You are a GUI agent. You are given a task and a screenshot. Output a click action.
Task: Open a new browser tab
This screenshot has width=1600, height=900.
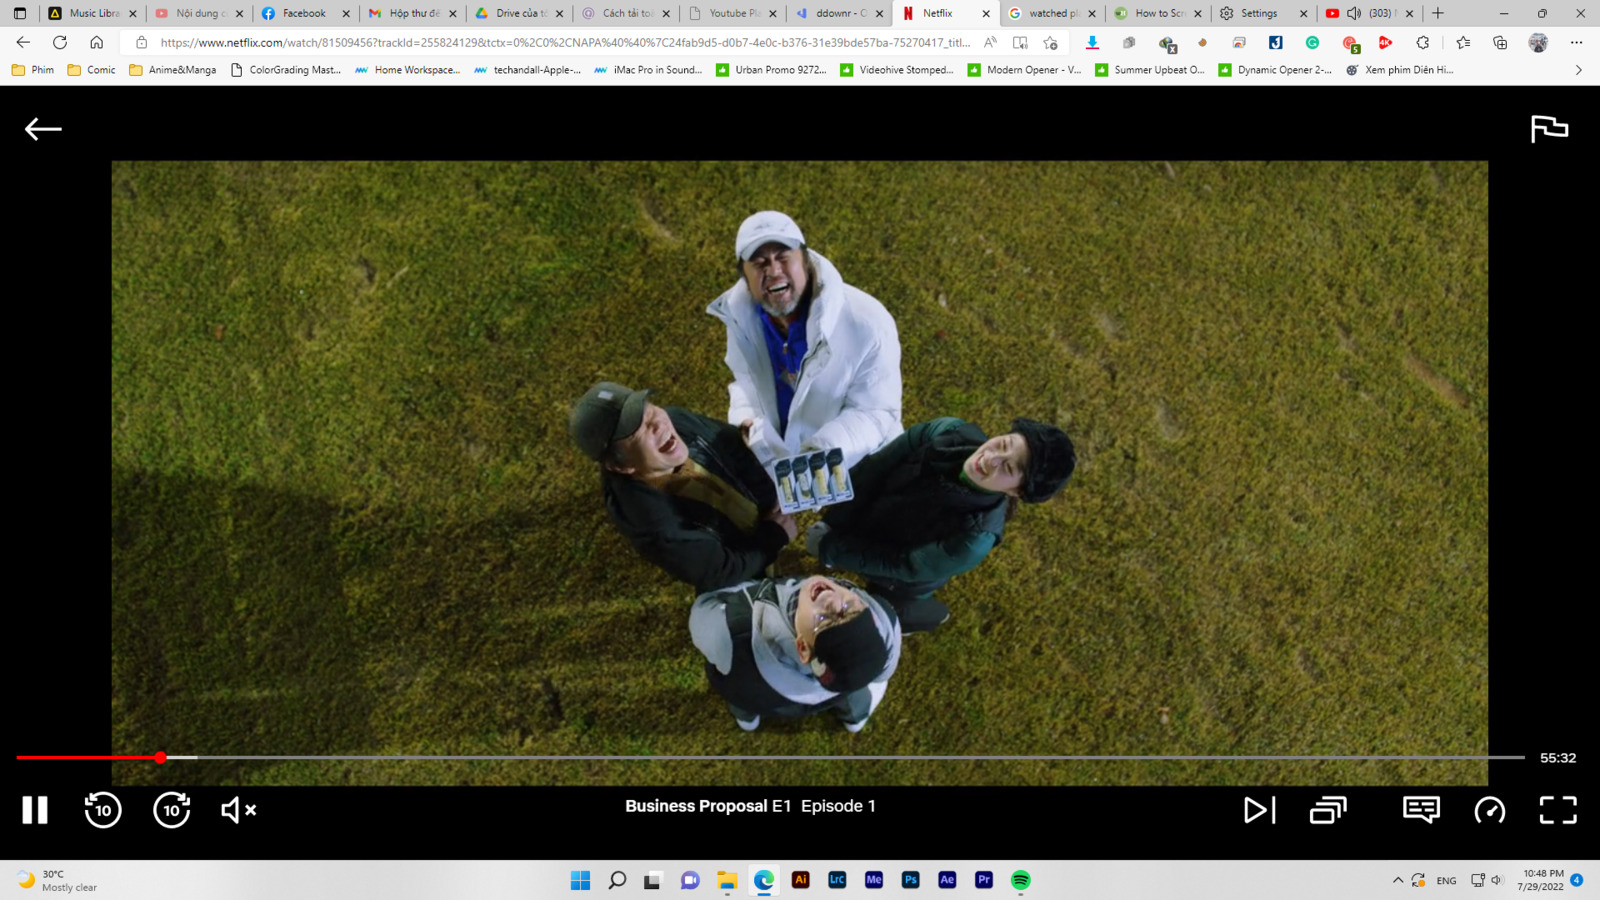click(x=1438, y=13)
